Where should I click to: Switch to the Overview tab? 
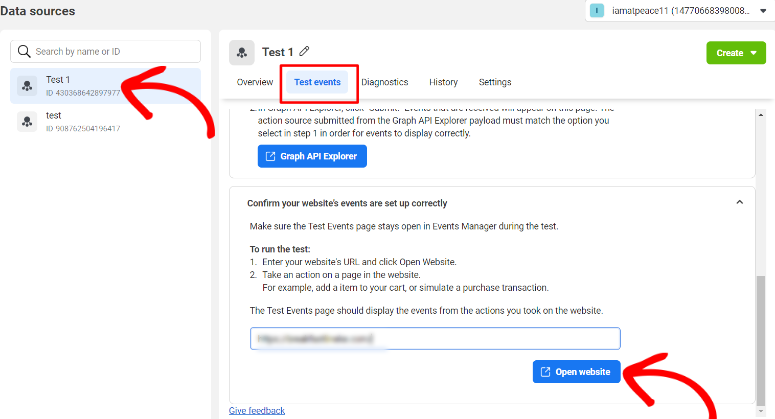255,82
